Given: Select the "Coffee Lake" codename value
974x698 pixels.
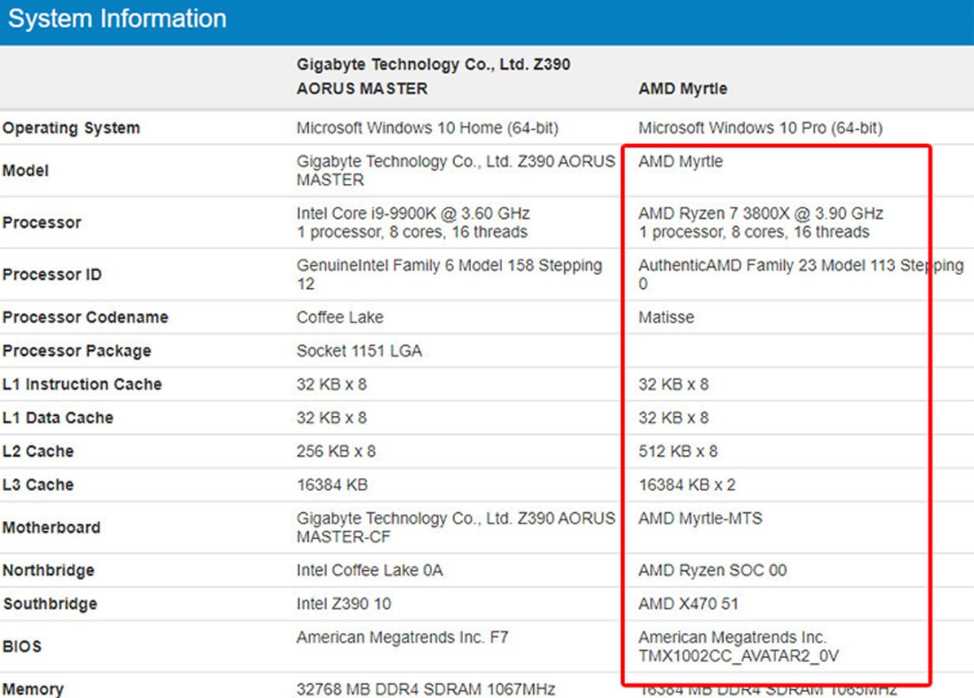Looking at the screenshot, I should point(340,317).
